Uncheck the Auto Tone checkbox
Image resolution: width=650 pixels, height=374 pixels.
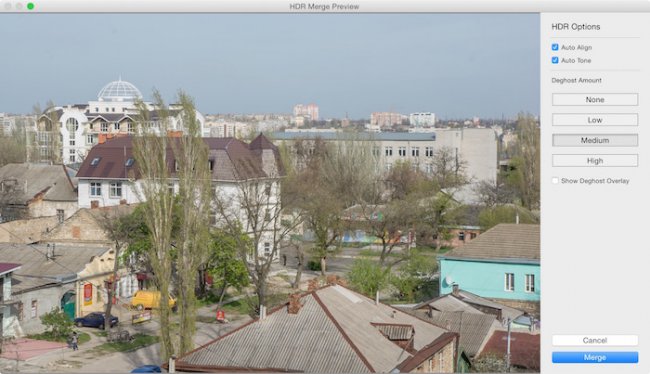tap(555, 60)
